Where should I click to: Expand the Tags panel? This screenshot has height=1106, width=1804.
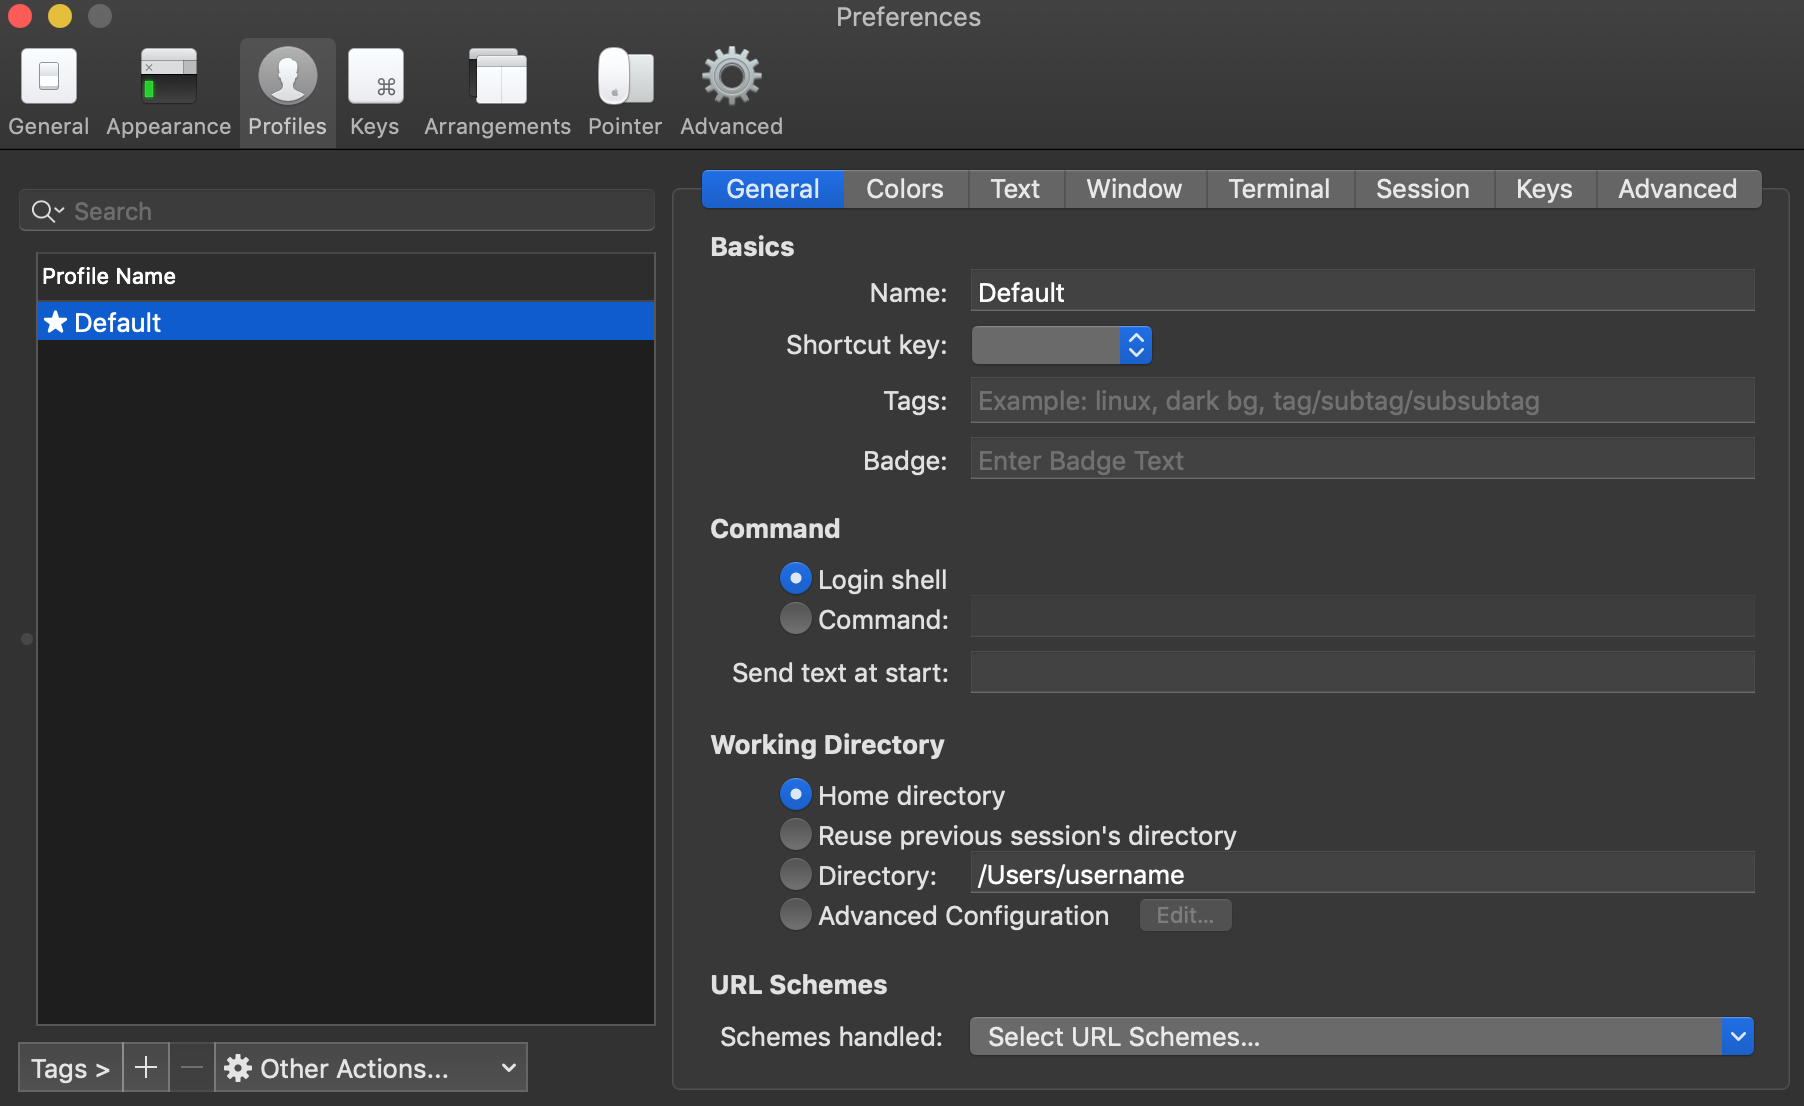70,1067
